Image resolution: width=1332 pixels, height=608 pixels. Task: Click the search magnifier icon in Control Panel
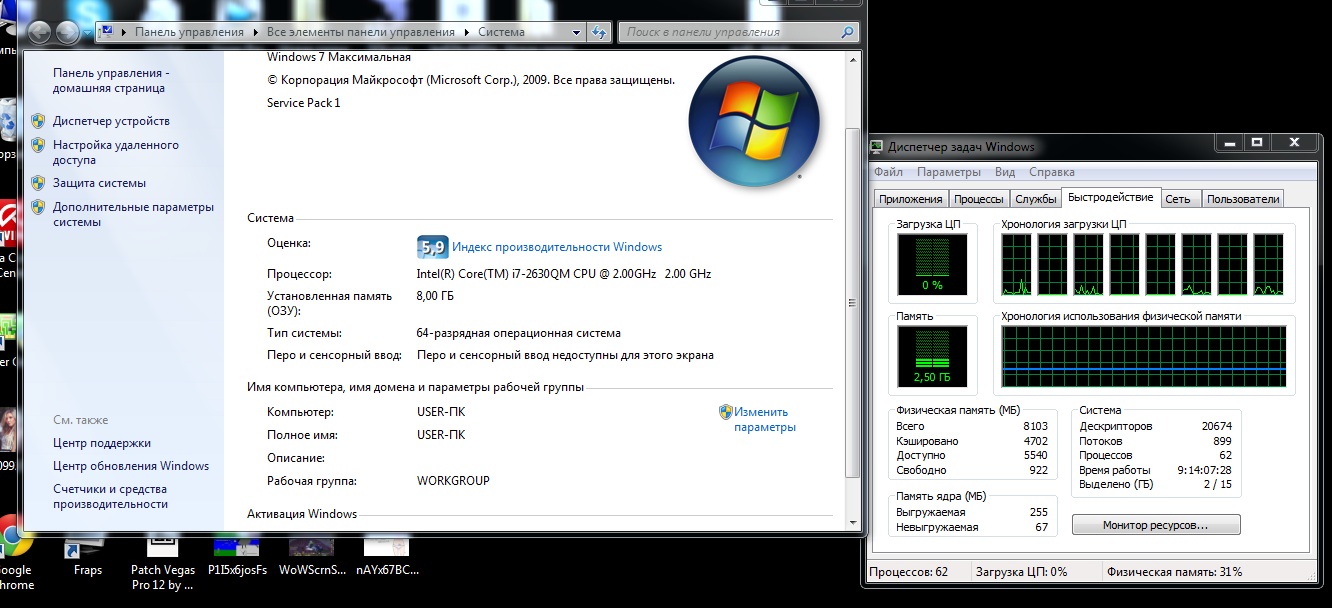847,32
